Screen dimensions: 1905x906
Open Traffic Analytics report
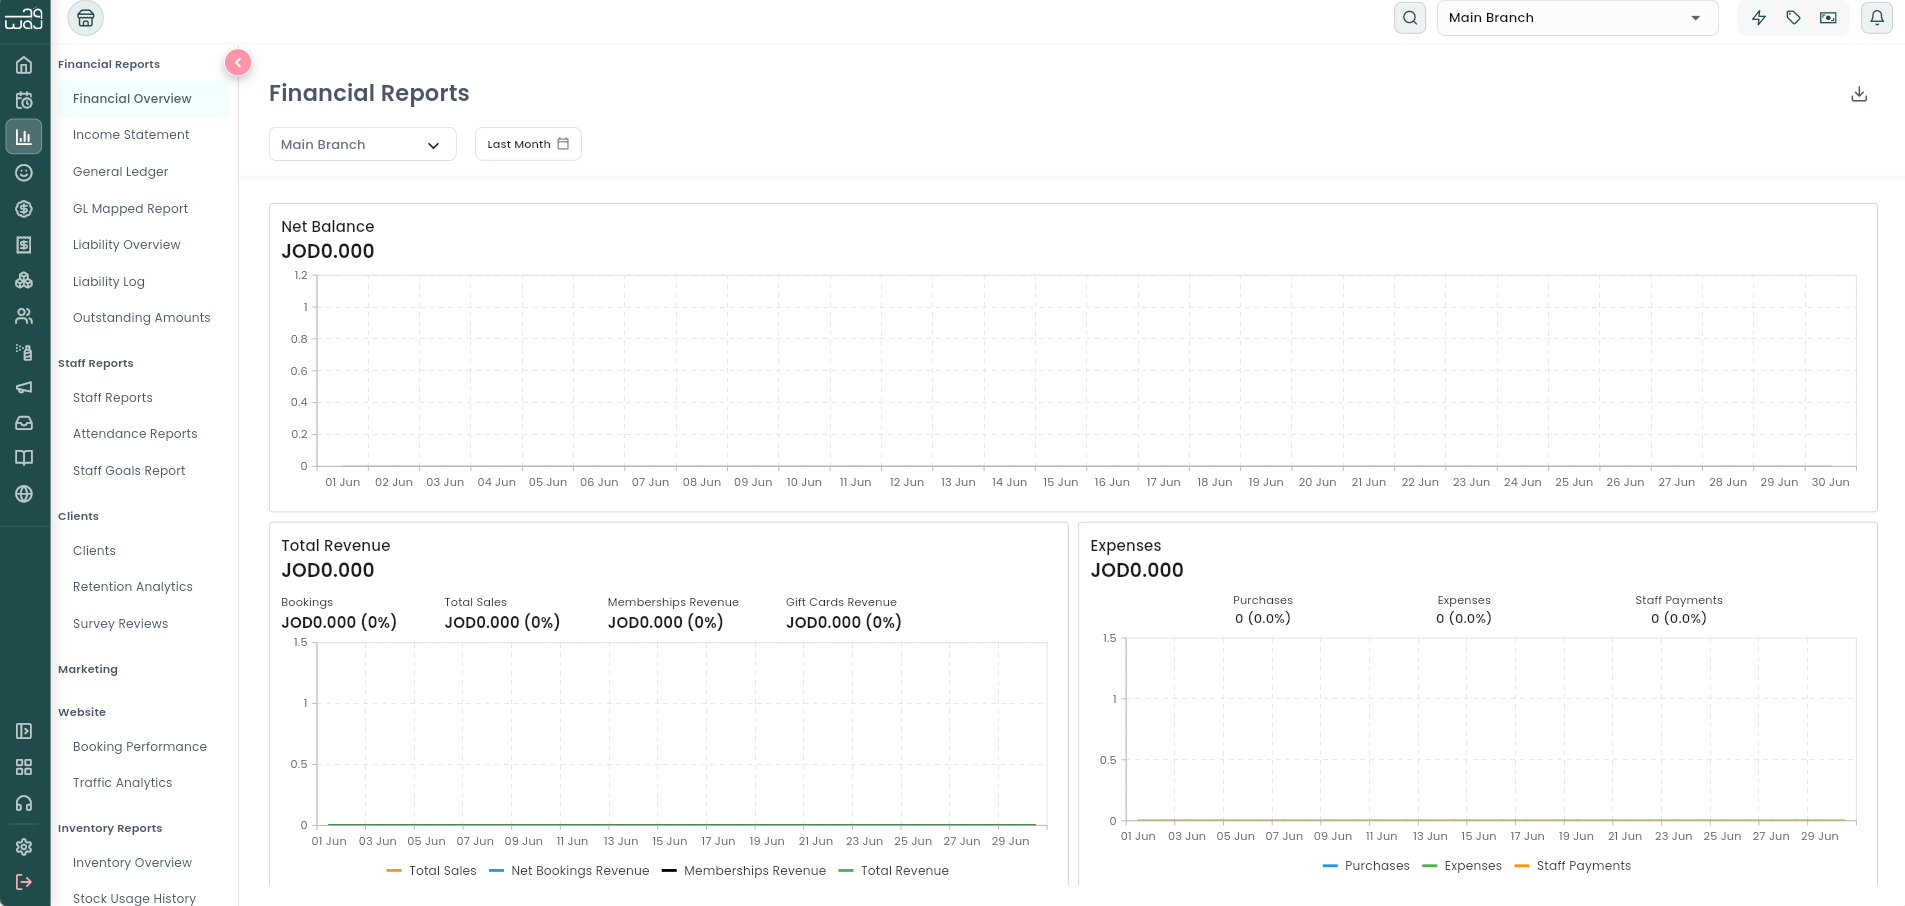click(122, 783)
